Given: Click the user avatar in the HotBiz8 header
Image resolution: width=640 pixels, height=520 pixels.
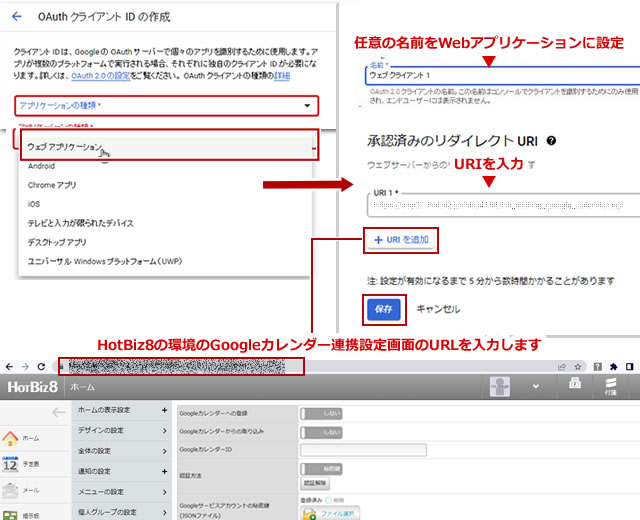Looking at the screenshot, I should (x=500, y=387).
